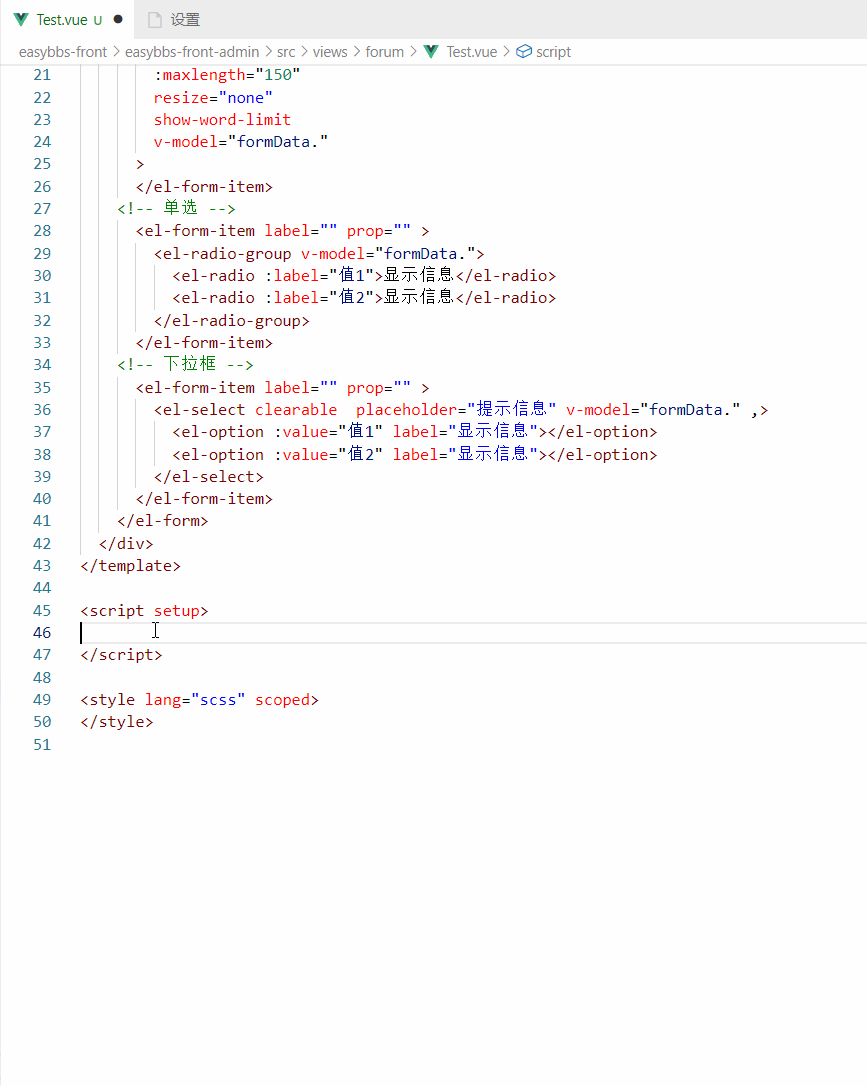Click the <el-radio-group opening tag on line 29
Image resolution: width=867 pixels, height=1086 pixels.
(223, 254)
